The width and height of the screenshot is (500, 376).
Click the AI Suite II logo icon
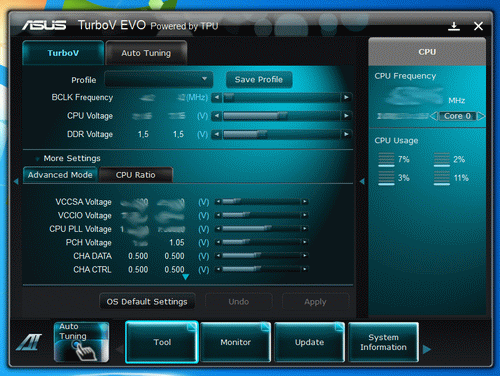click(x=29, y=342)
